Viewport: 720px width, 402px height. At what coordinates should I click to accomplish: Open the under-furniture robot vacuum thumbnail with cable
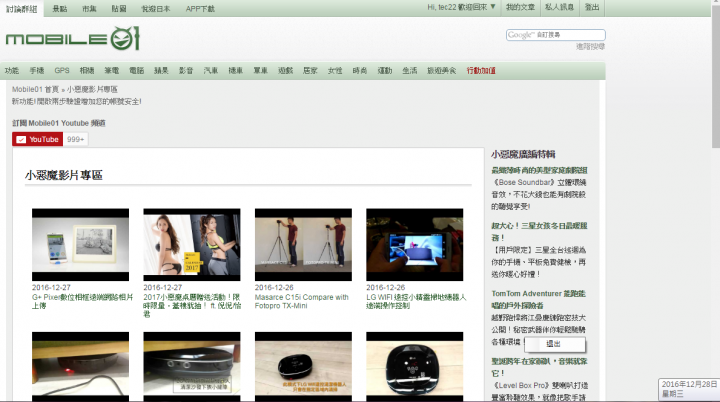click(80, 367)
